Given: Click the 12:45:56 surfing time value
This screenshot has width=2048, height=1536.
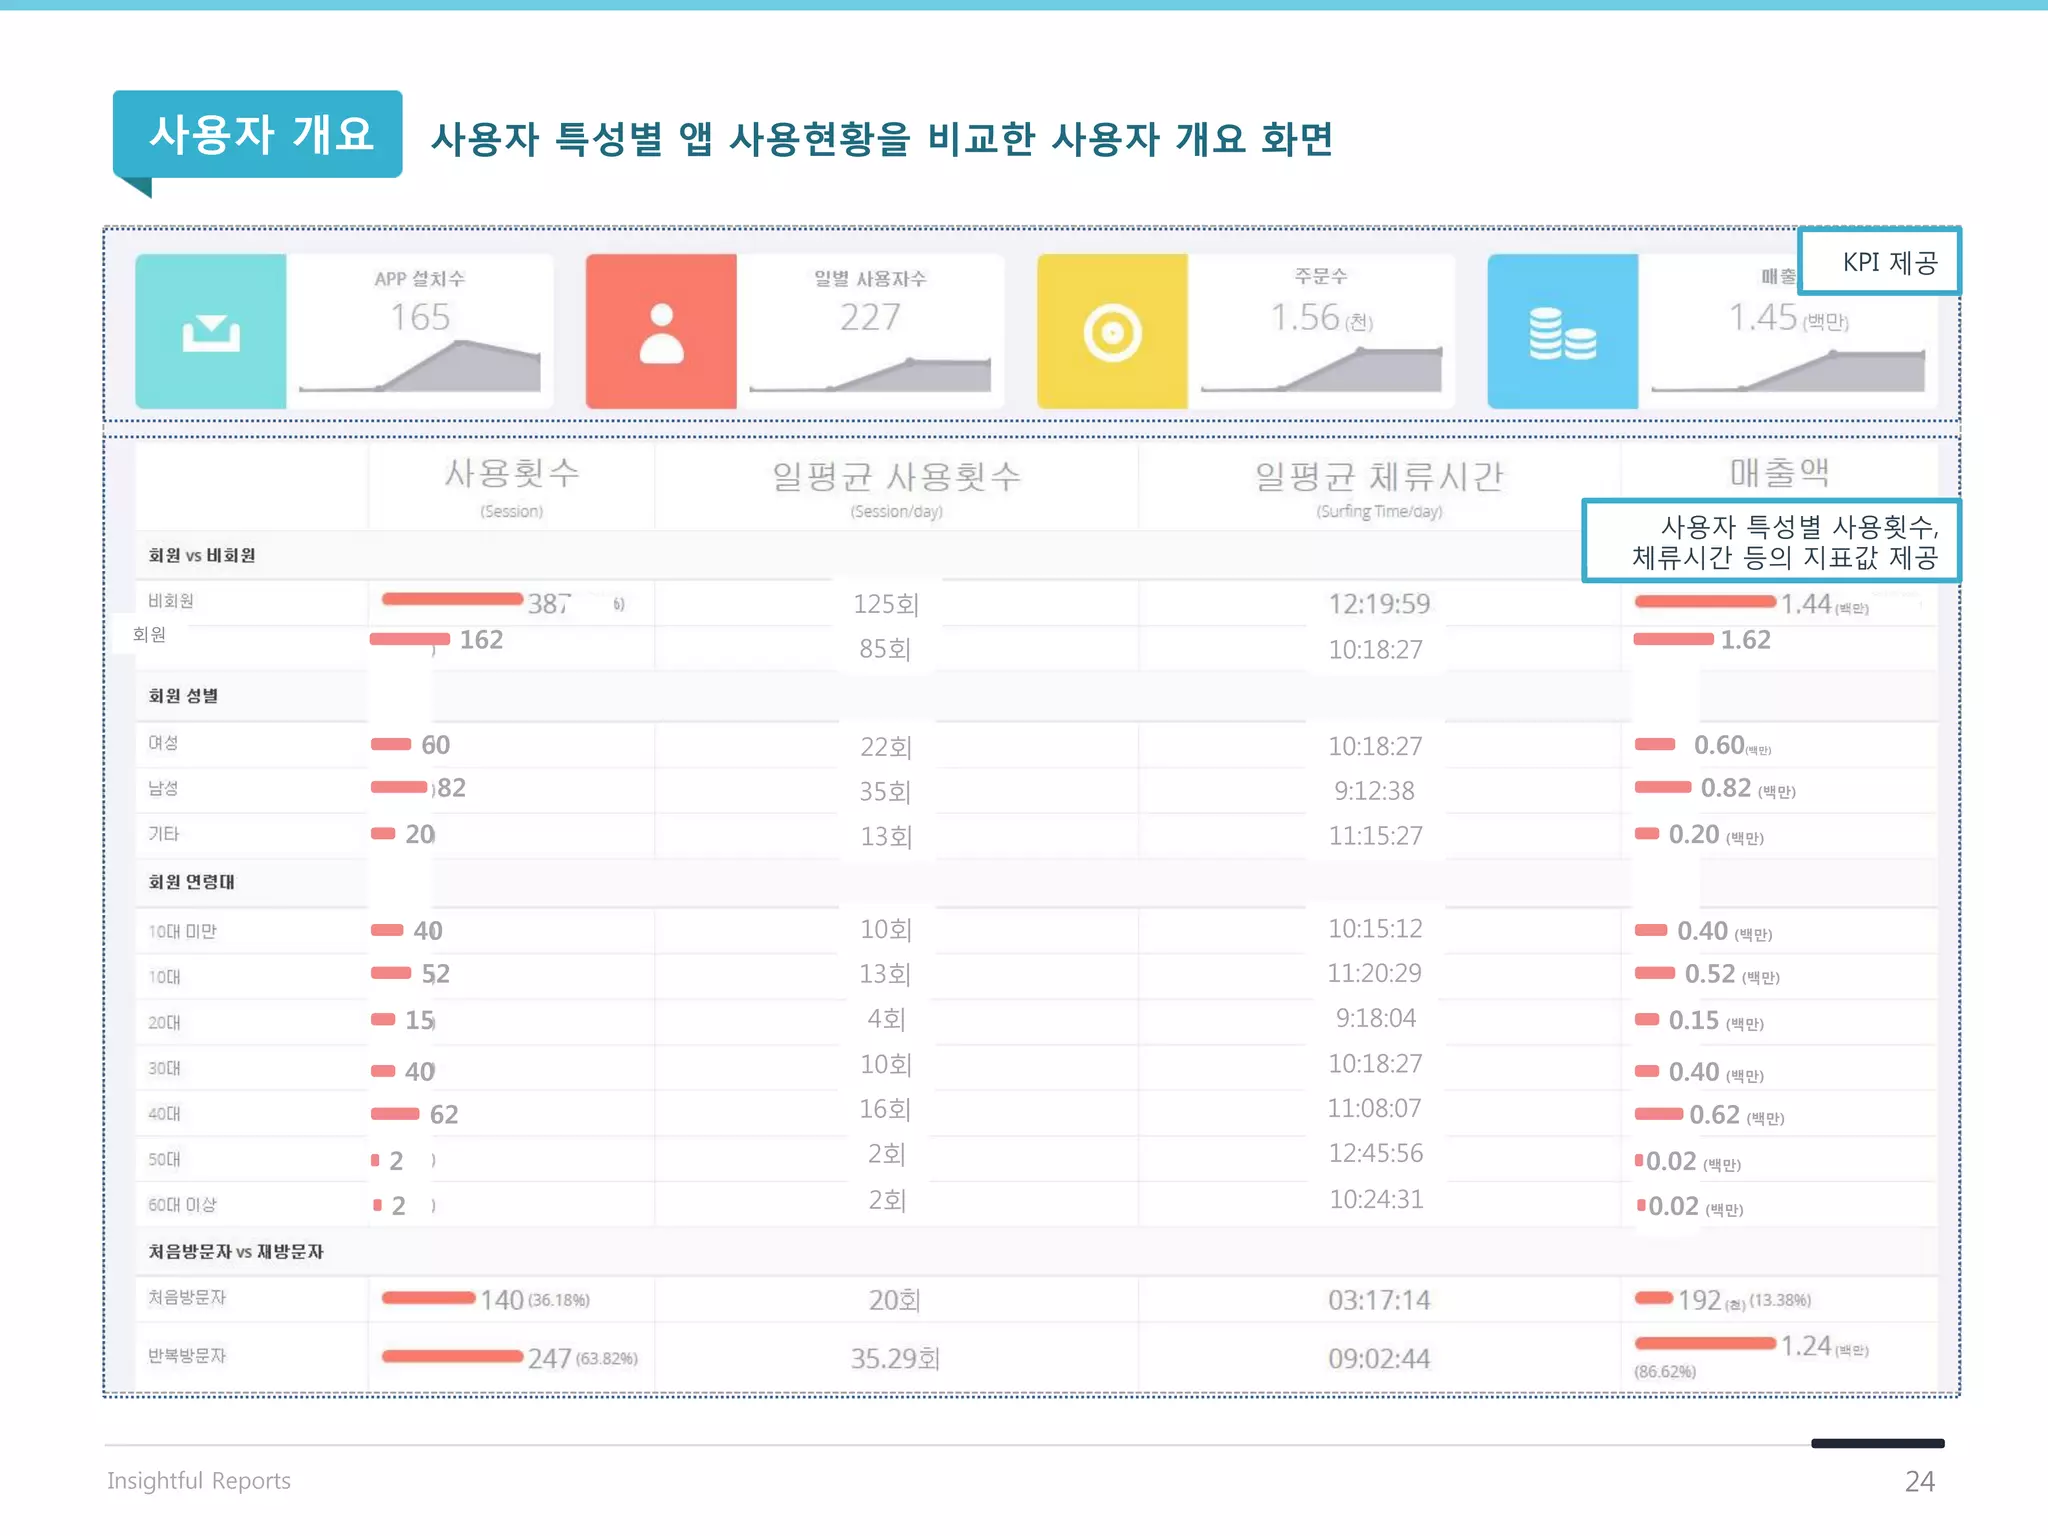Looking at the screenshot, I should pos(1376,1153).
